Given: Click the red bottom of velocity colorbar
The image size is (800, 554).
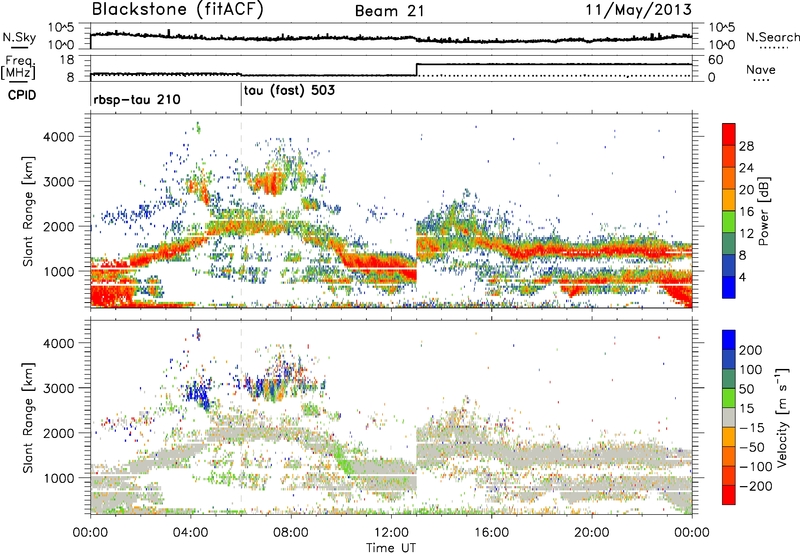Looking at the screenshot, I should click(x=729, y=495).
